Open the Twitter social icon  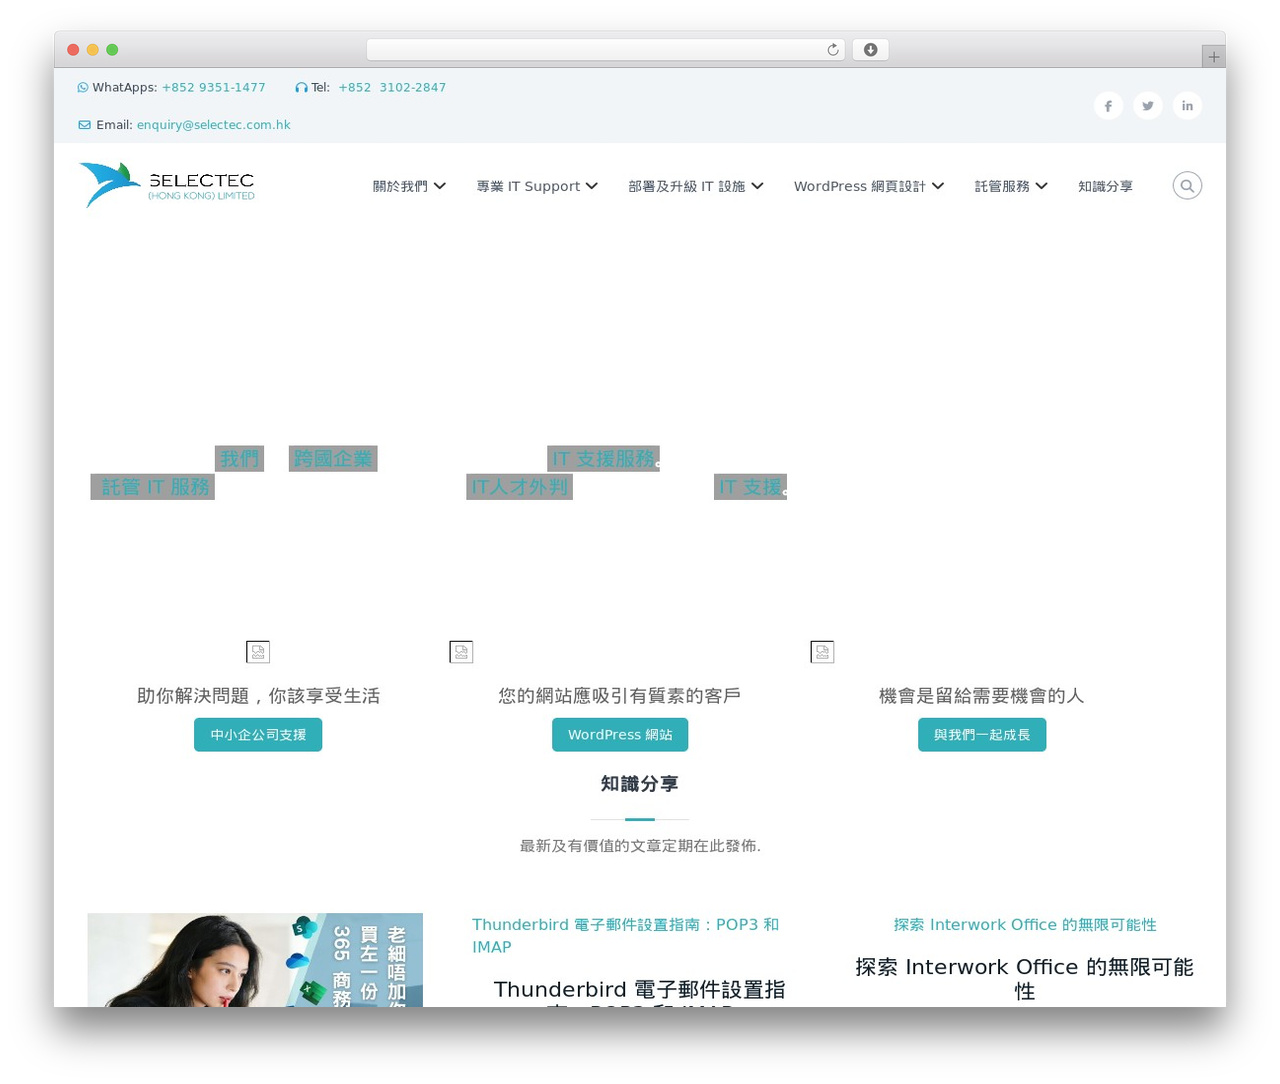(x=1148, y=106)
